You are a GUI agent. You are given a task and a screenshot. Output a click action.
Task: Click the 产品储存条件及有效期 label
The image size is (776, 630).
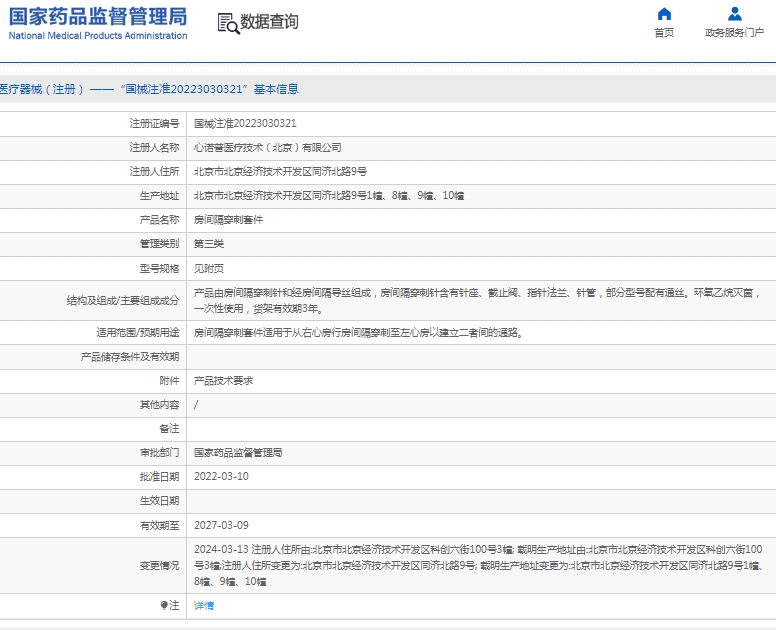(130, 357)
